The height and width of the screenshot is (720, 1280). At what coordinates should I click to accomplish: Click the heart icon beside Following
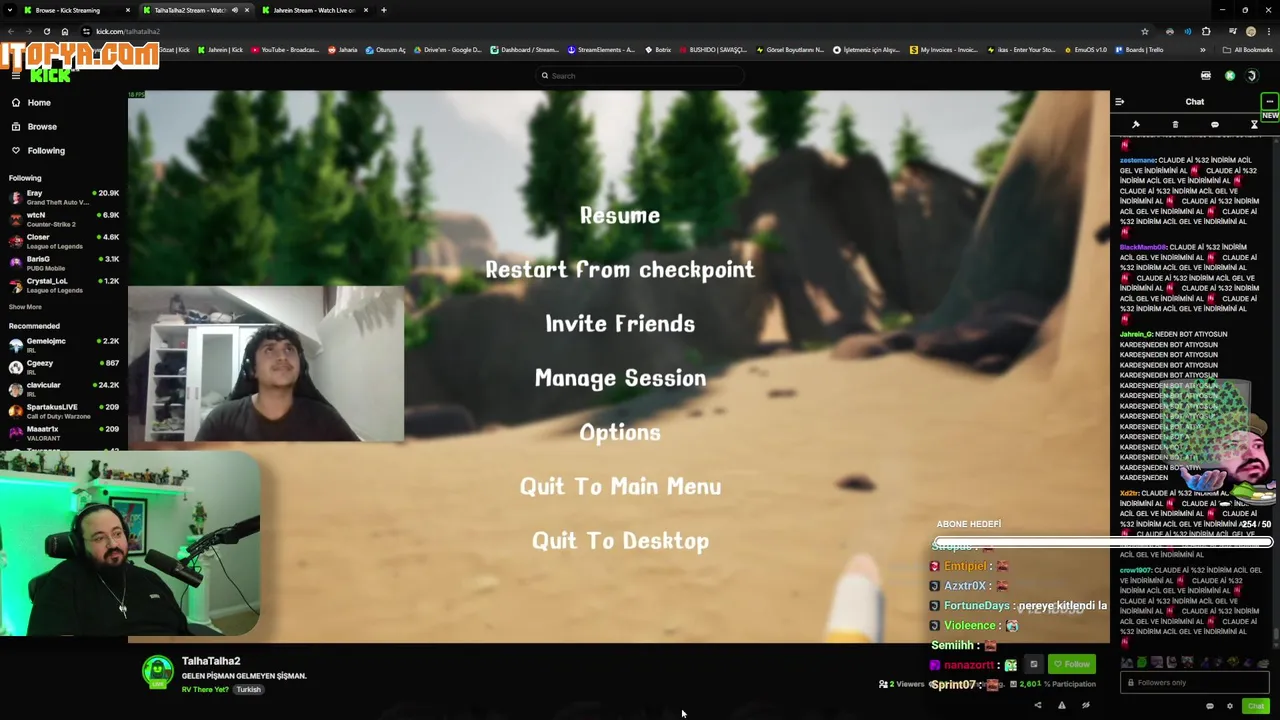(16, 150)
